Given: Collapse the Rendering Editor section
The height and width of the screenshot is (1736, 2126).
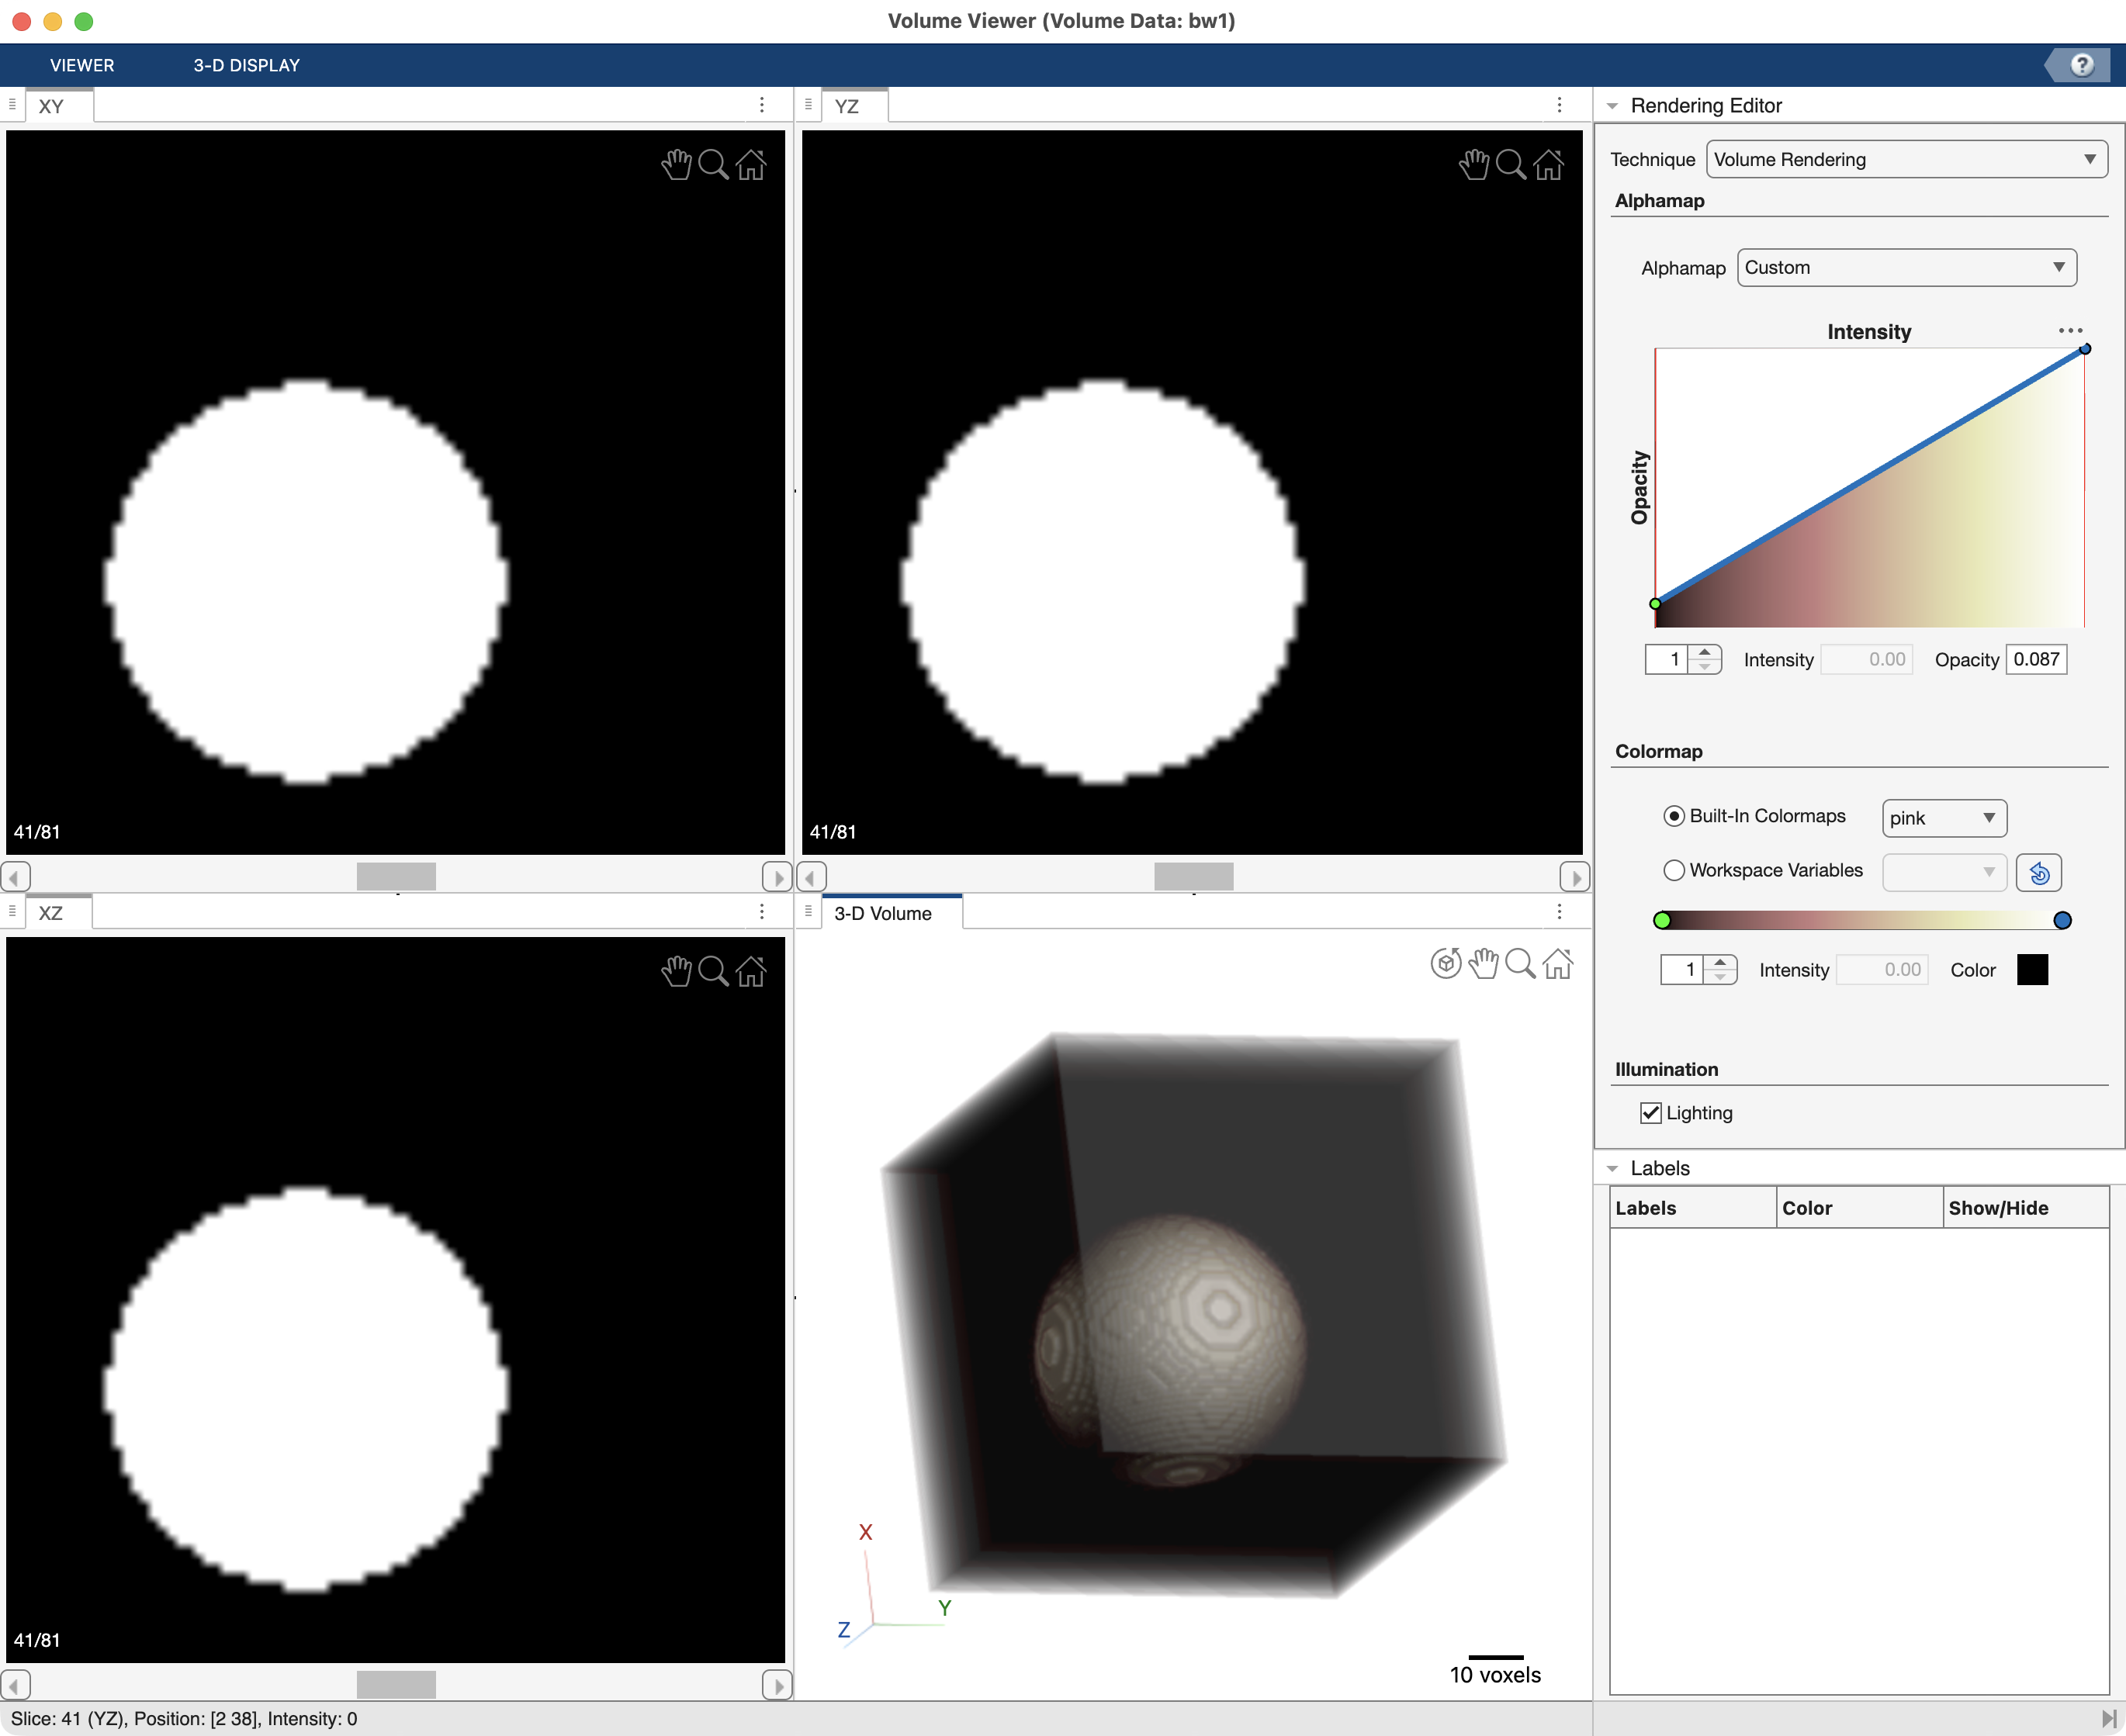Looking at the screenshot, I should coord(1612,106).
